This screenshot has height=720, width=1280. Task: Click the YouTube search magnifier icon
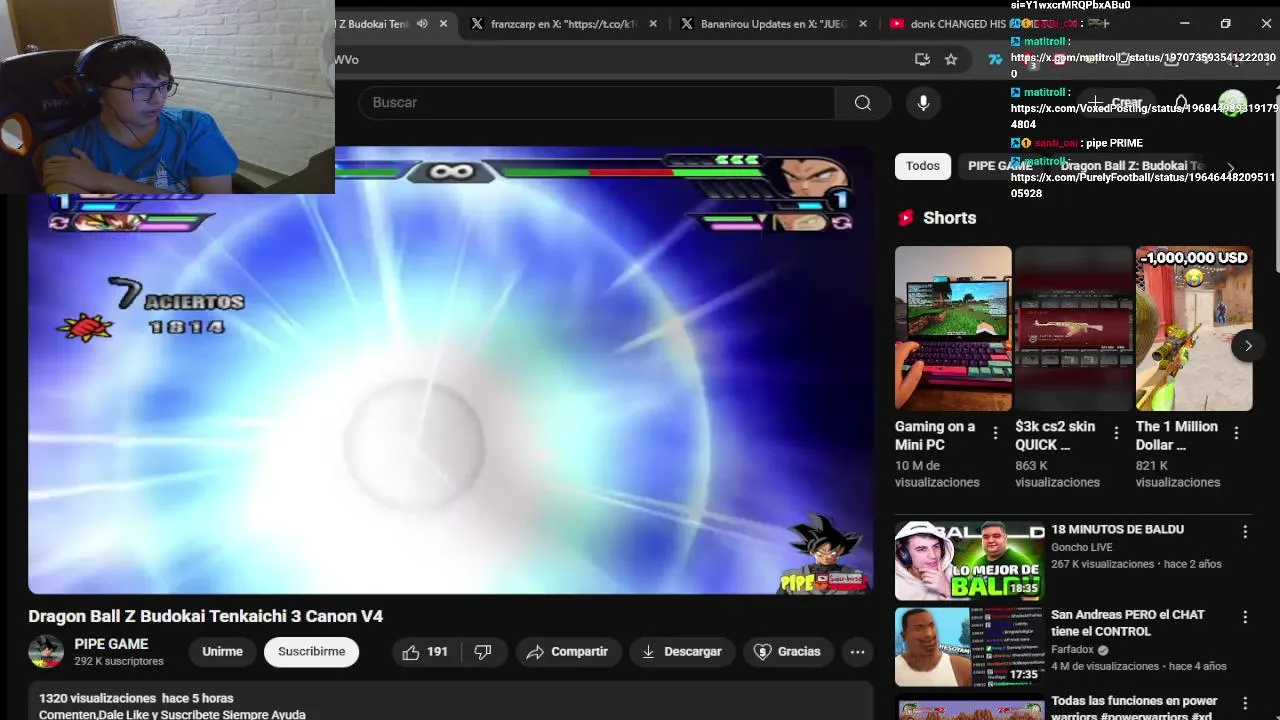pos(862,103)
